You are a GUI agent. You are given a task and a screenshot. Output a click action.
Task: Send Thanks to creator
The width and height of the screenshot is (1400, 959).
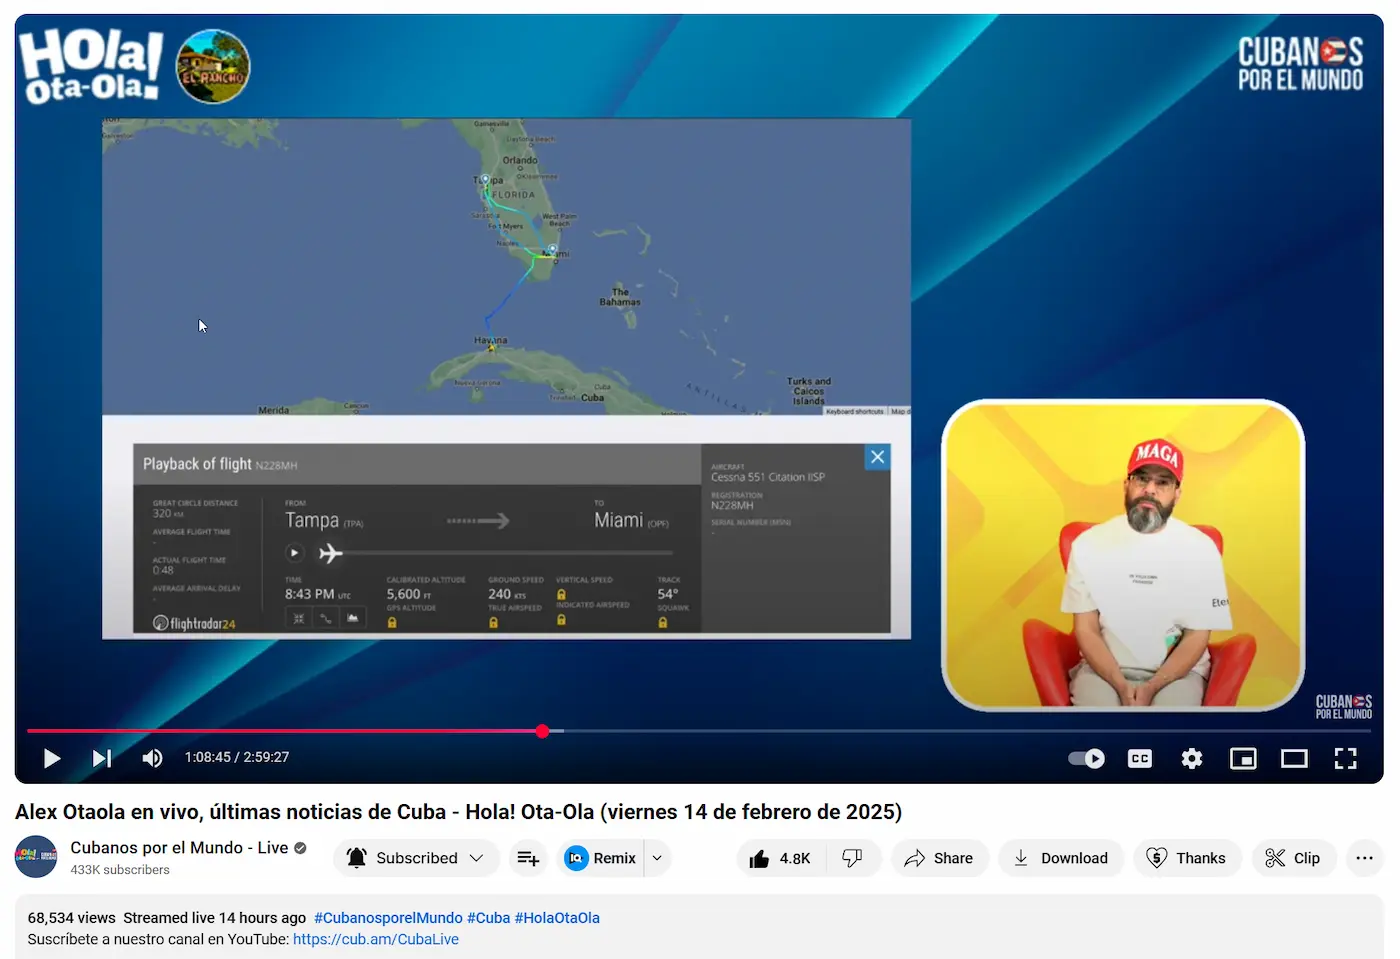click(x=1187, y=858)
